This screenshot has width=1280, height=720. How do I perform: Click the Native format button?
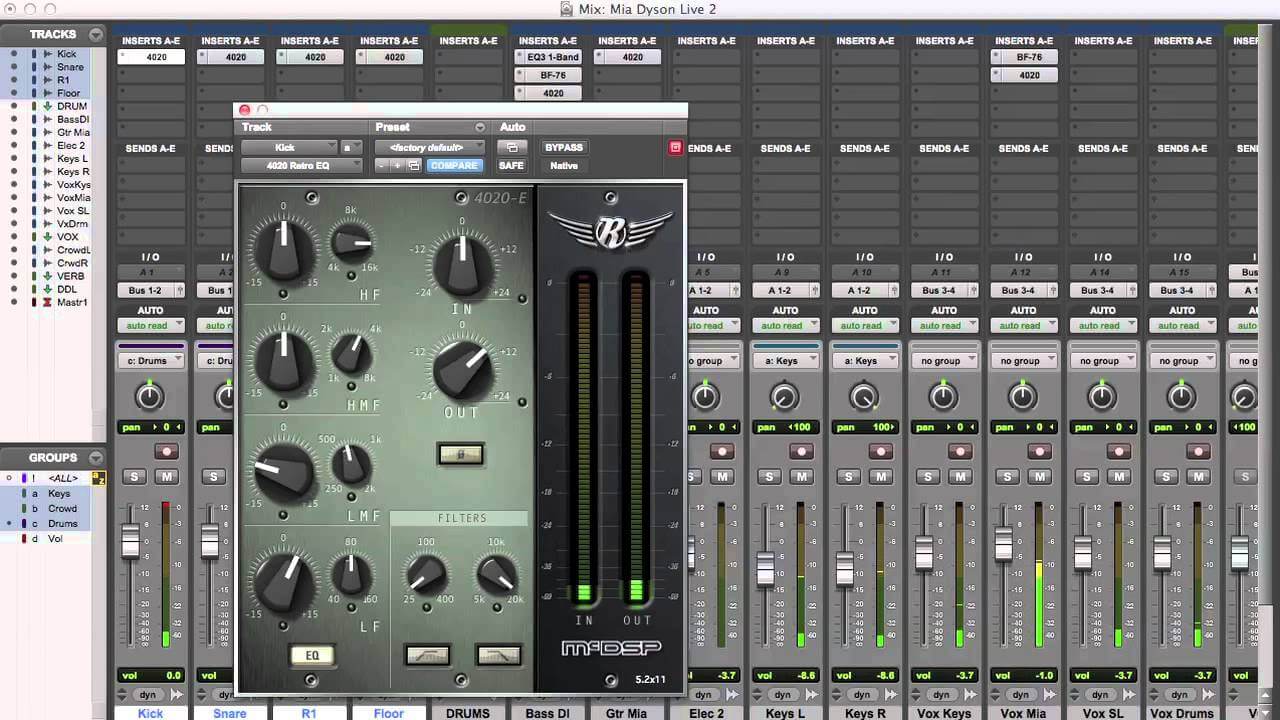click(x=564, y=166)
